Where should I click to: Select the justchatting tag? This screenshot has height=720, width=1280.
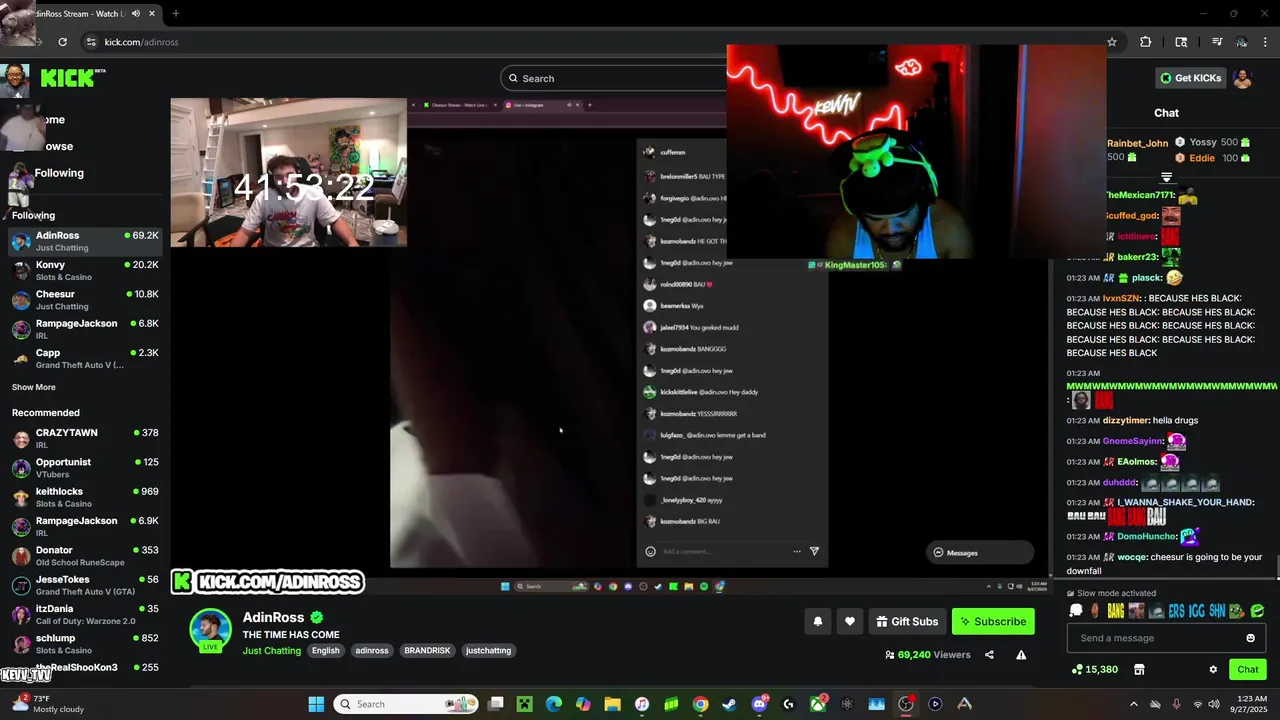tap(489, 650)
